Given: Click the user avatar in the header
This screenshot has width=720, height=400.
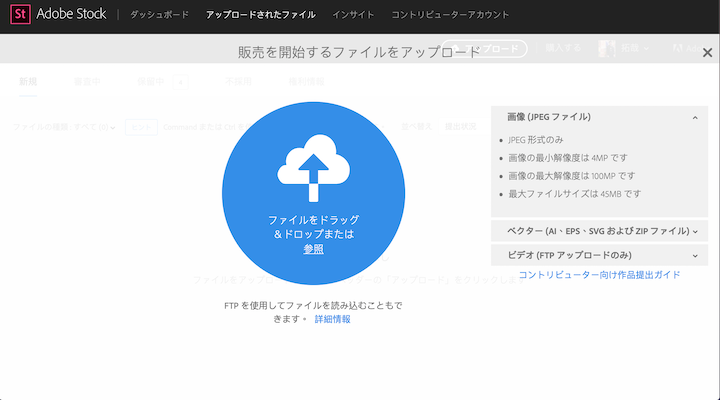Looking at the screenshot, I should pos(606,49).
